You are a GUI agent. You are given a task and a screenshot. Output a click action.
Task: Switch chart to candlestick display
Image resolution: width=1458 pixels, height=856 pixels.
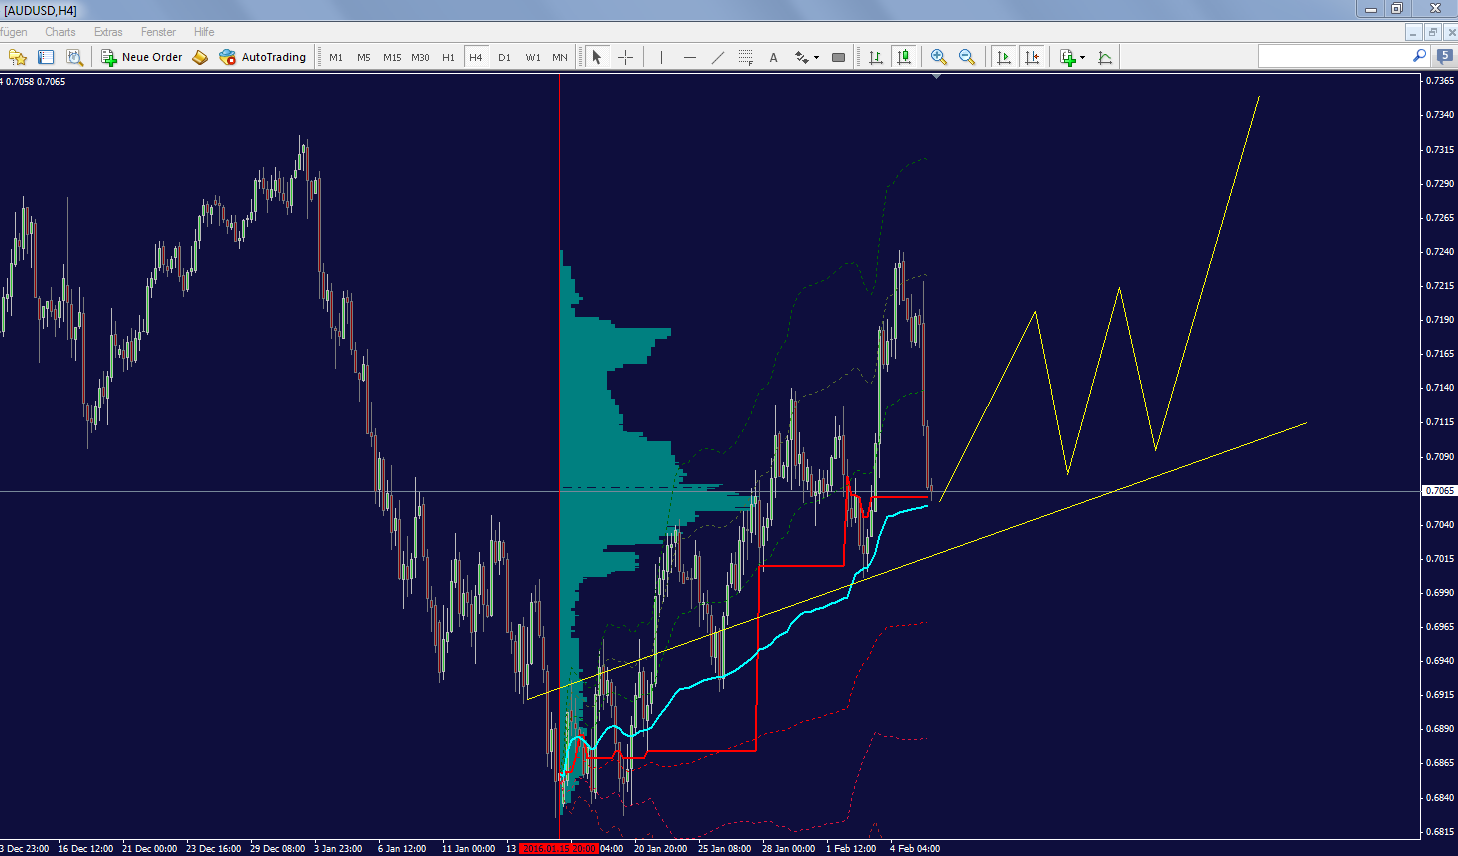click(x=904, y=57)
